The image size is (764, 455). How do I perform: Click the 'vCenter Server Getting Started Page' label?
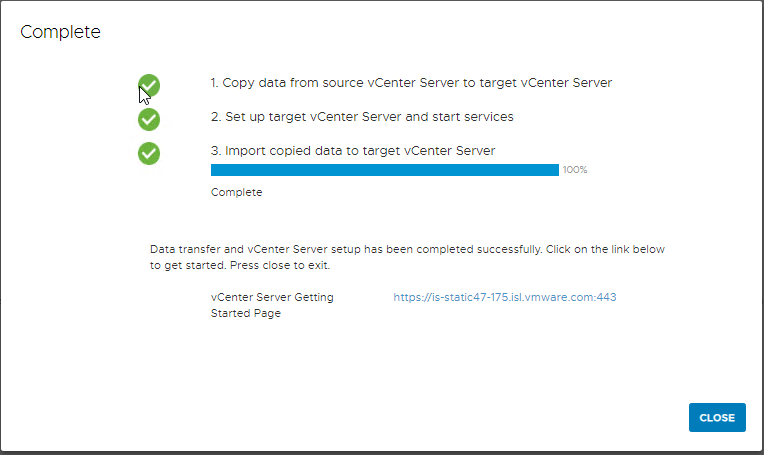pos(272,305)
